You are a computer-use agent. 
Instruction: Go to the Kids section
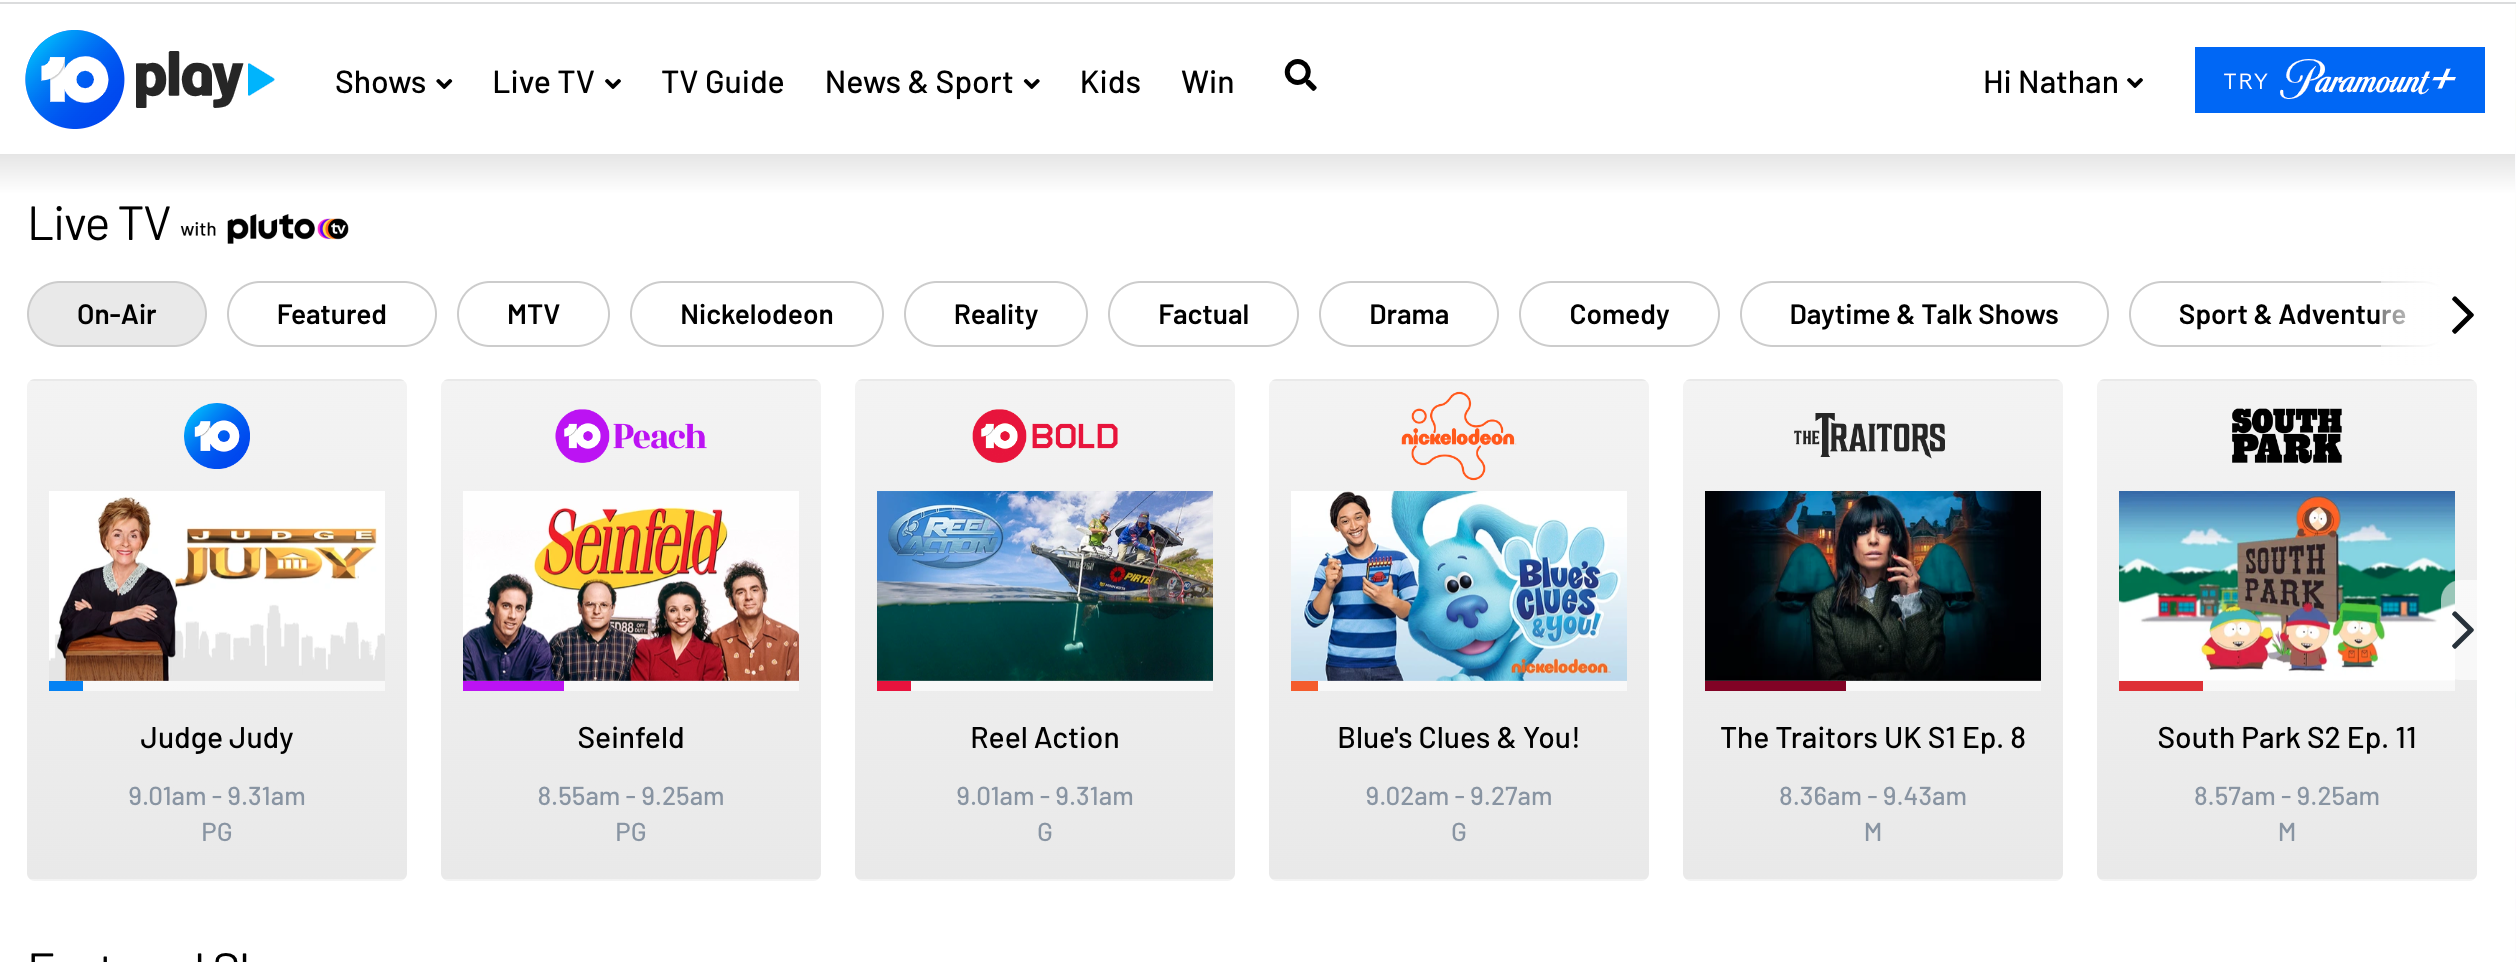pyautogui.click(x=1110, y=82)
